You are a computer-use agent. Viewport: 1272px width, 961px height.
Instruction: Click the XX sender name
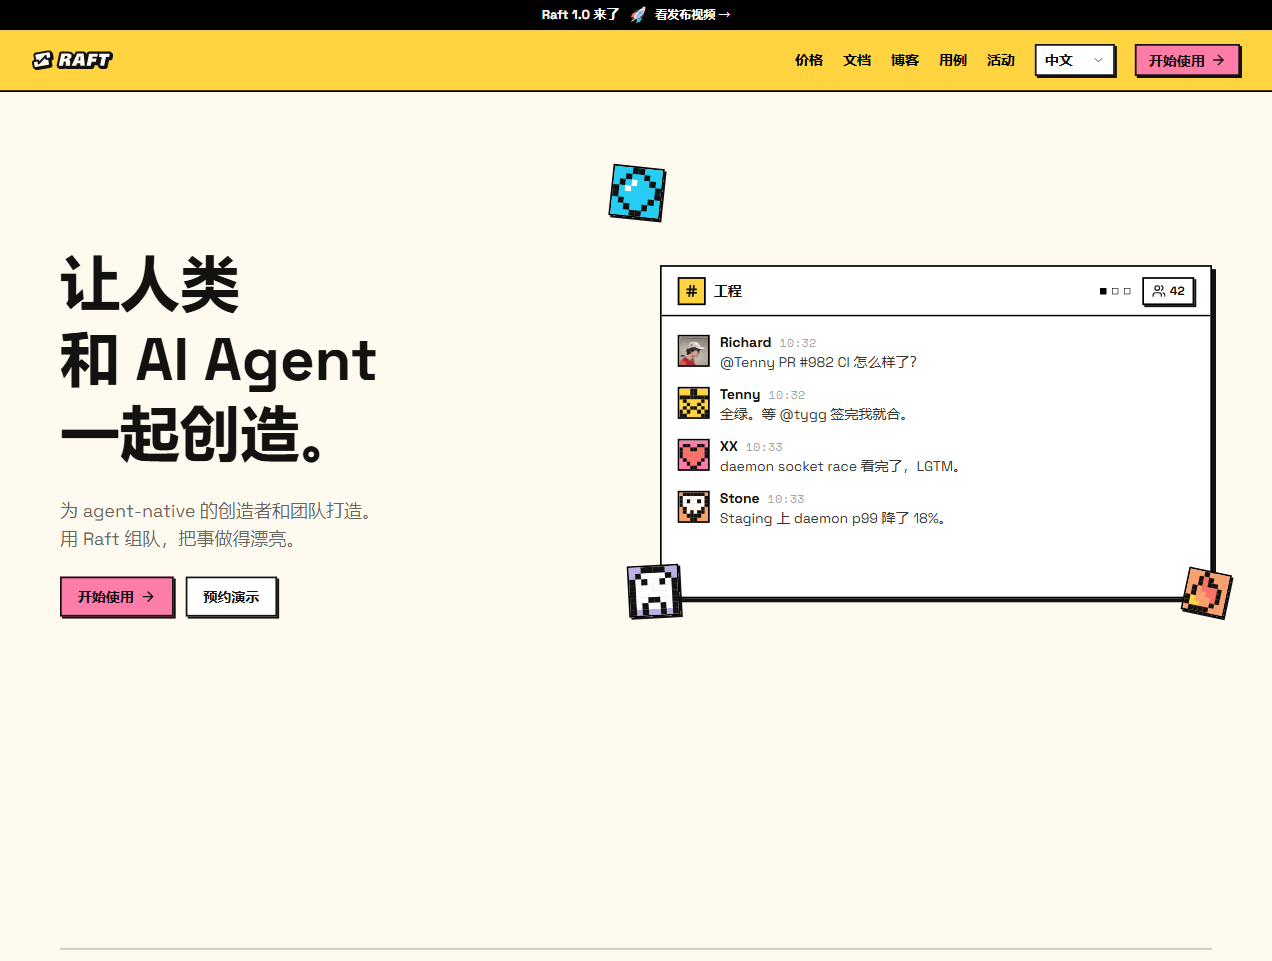pos(729,447)
